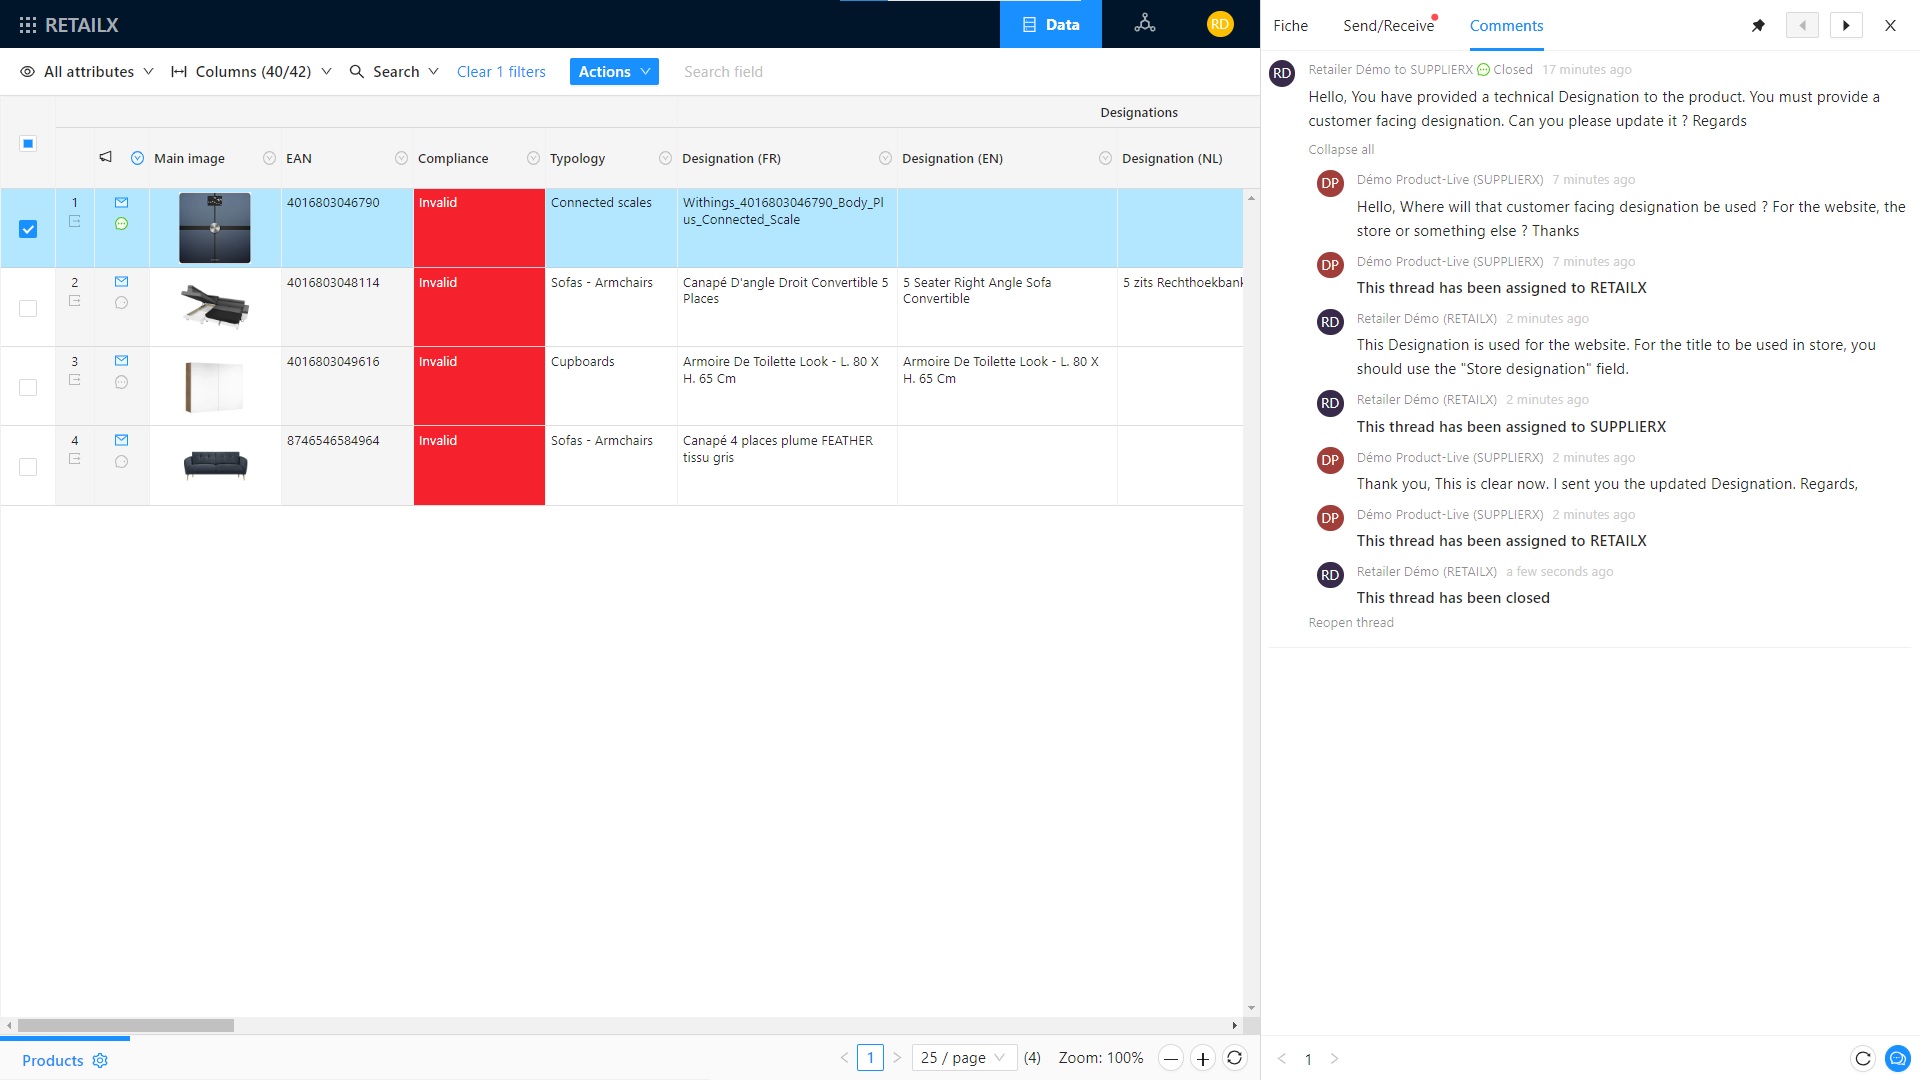
Task: Click the zoom minus control at the bottom
Action: 1170,1057
